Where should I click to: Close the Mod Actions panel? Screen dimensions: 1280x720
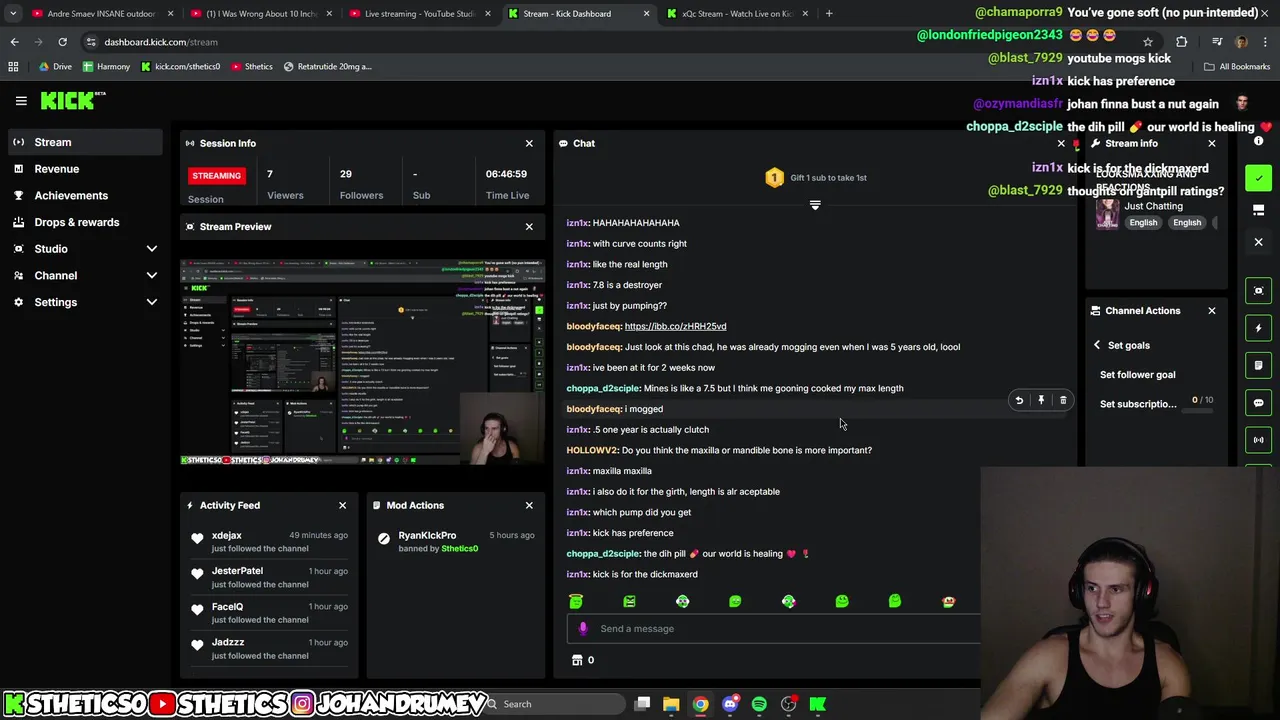pos(529,505)
